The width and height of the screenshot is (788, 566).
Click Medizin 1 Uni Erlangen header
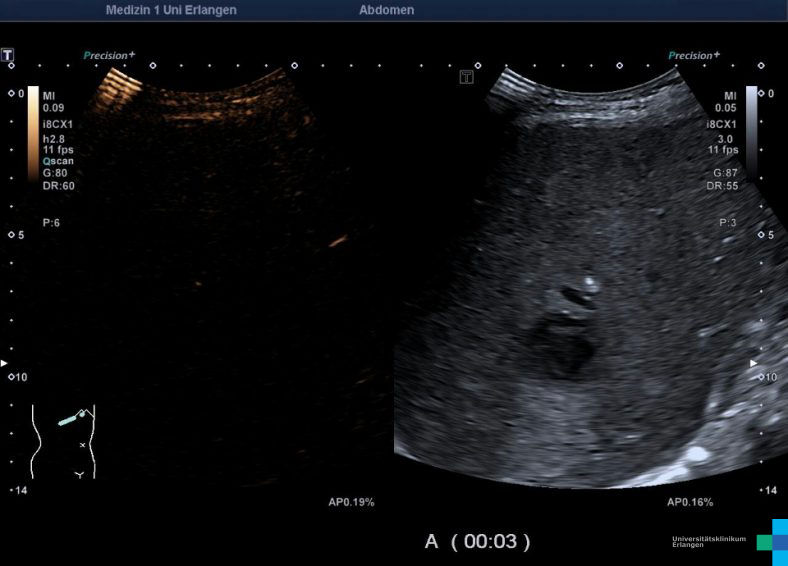[x=171, y=10]
